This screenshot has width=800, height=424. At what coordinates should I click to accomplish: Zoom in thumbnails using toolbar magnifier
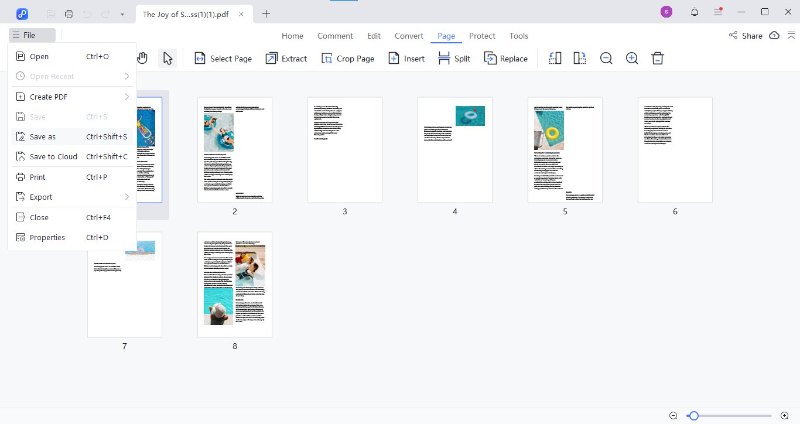632,58
